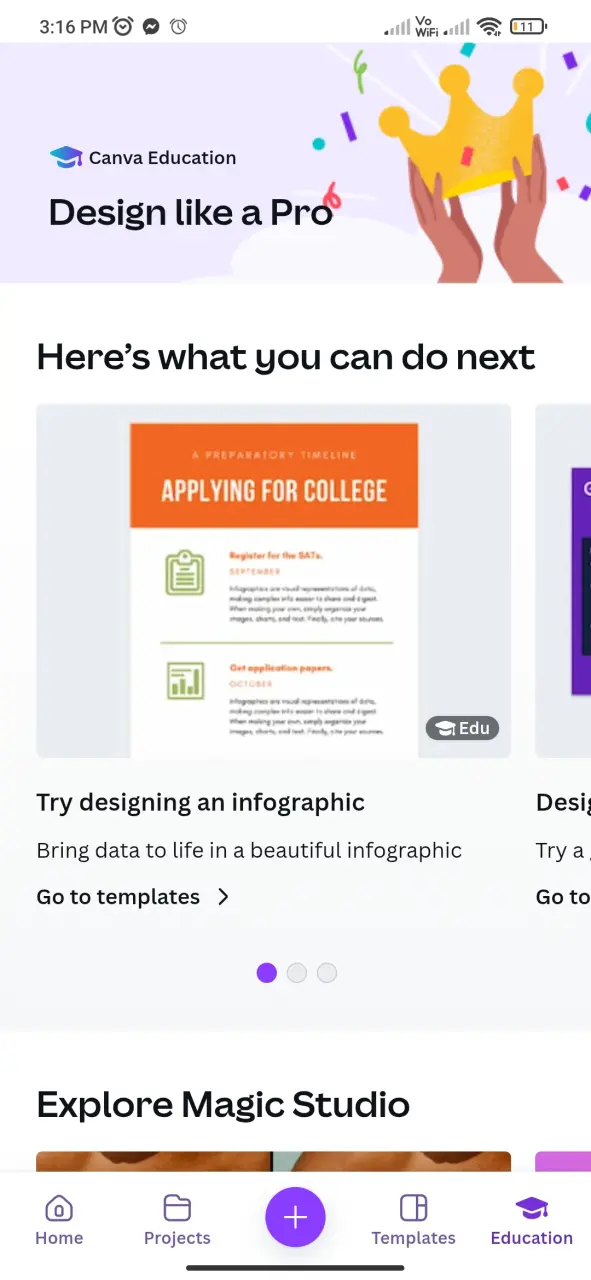591x1280 pixels.
Task: Open the Home tab icon
Action: [x=59, y=1208]
